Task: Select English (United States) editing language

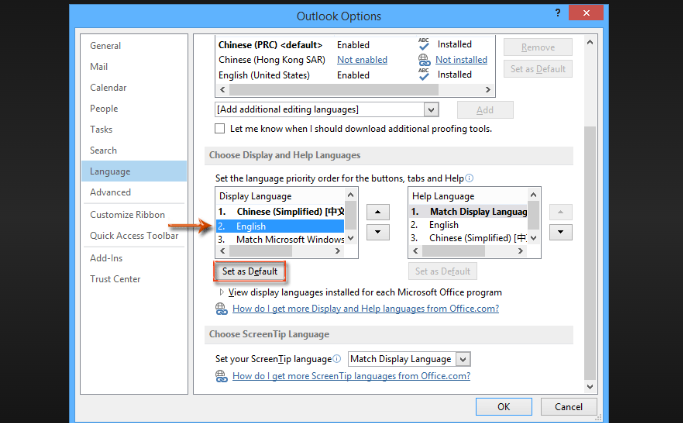Action: point(355,75)
